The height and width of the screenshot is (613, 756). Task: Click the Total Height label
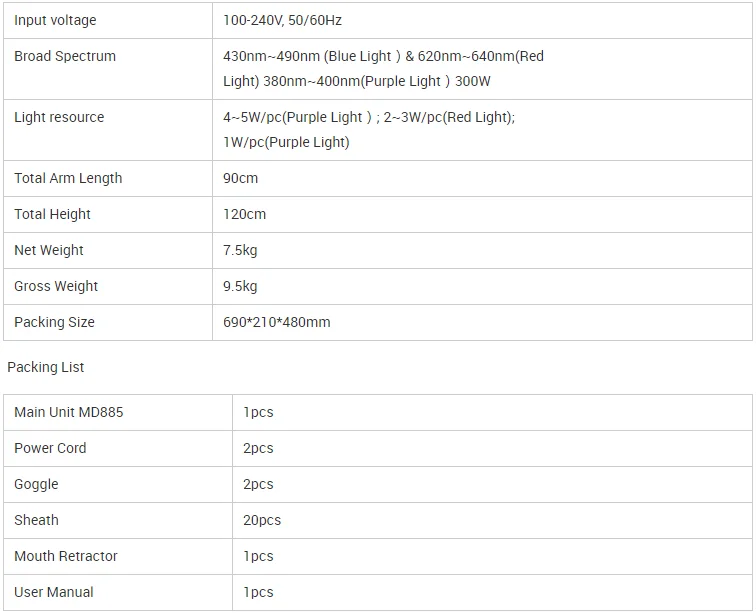52,214
